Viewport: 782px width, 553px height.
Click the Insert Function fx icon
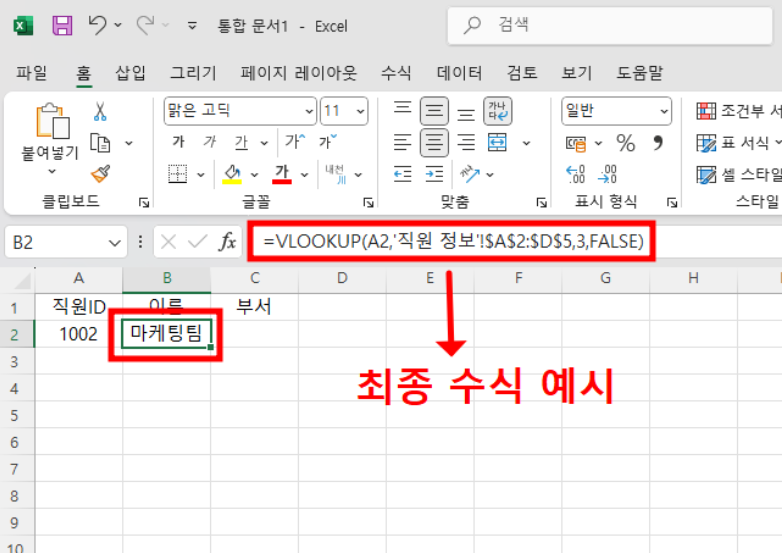[228, 241]
